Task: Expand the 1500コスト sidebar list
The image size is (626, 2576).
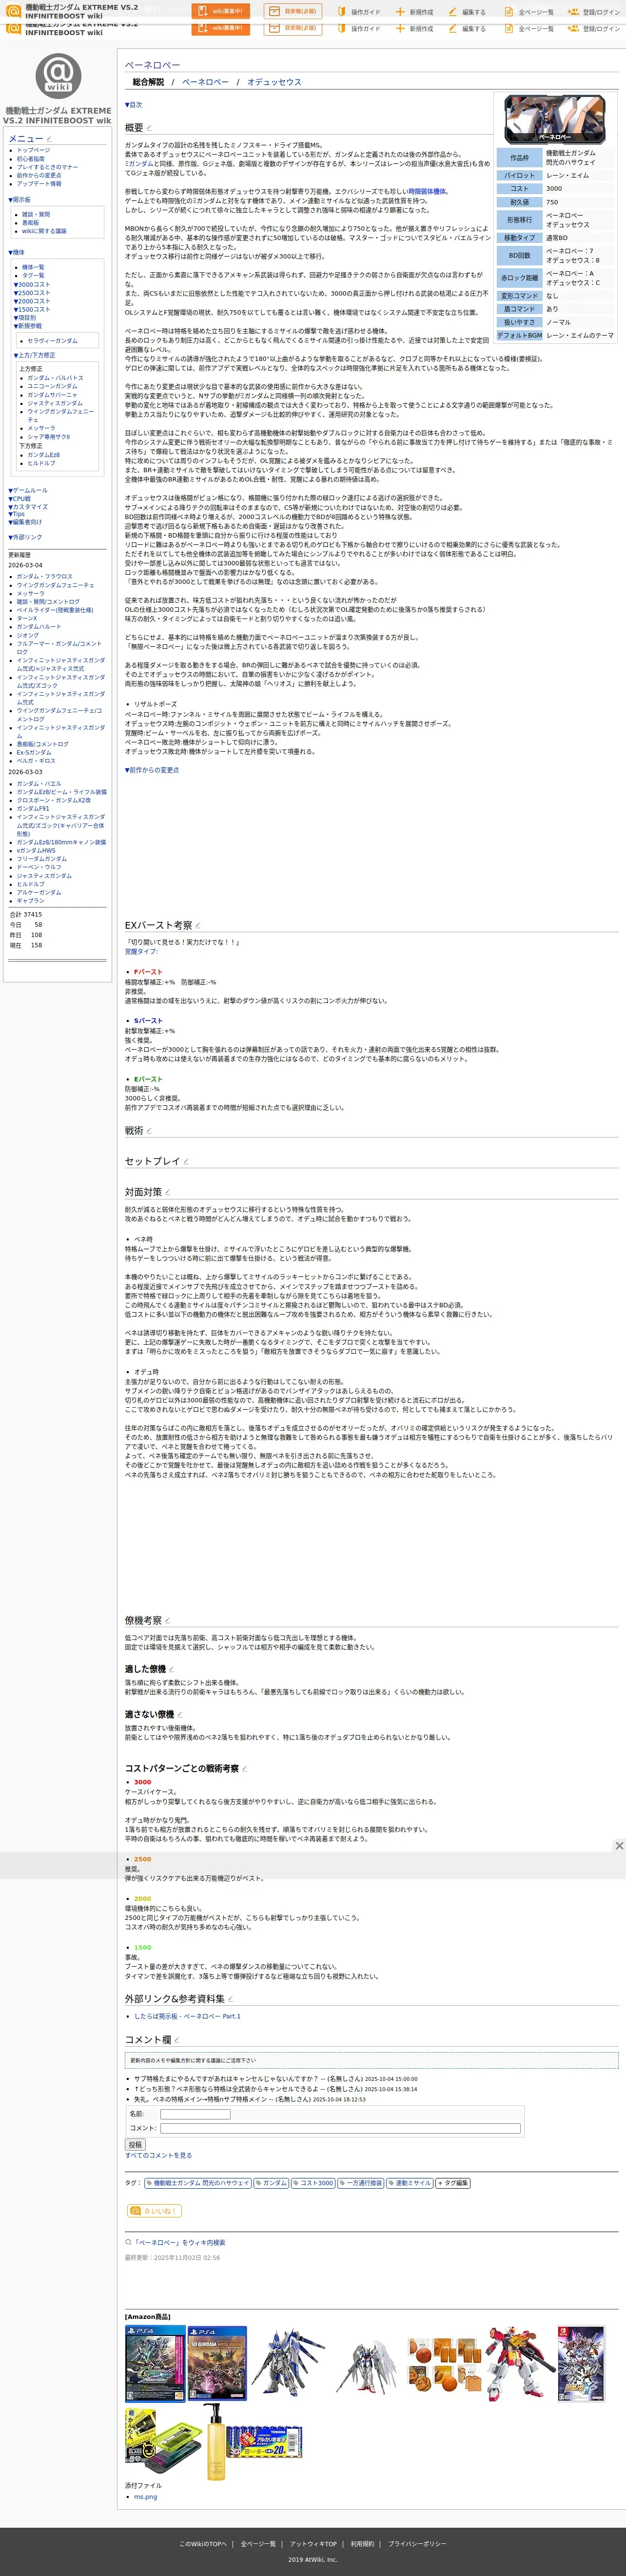Action: [31, 310]
